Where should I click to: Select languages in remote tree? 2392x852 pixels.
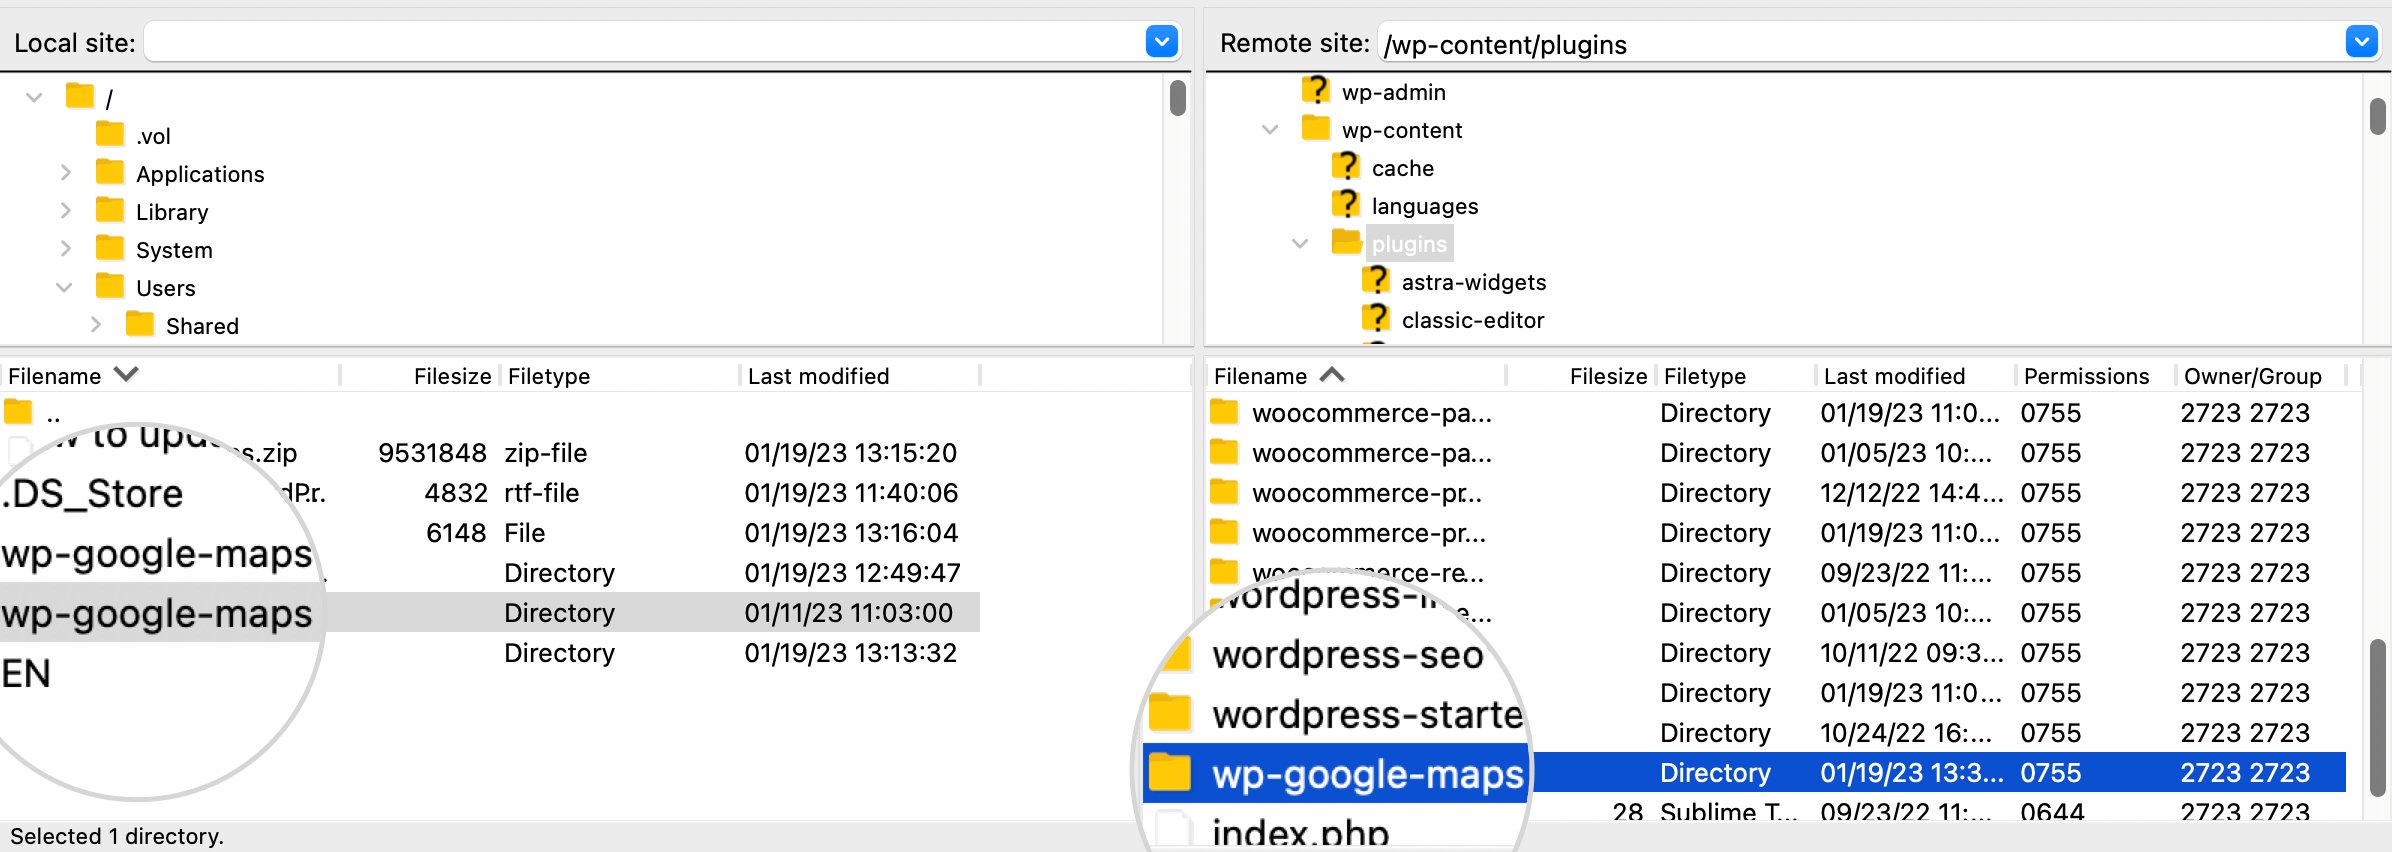1425,206
